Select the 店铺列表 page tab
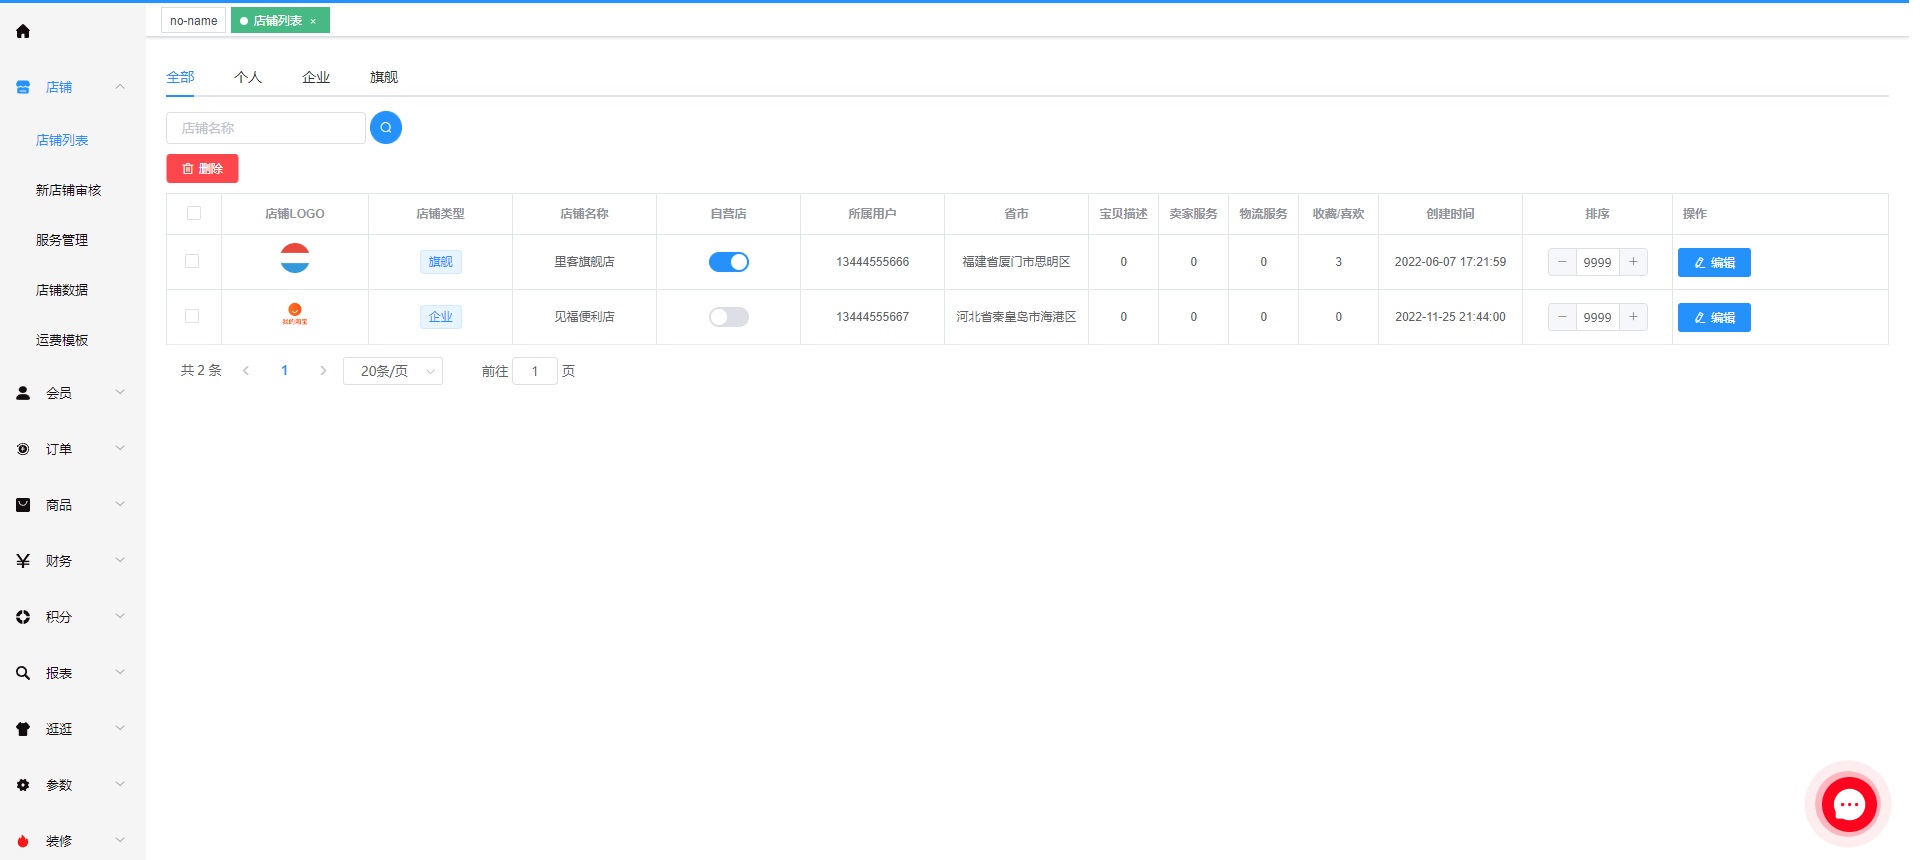1920x860 pixels. [x=278, y=20]
